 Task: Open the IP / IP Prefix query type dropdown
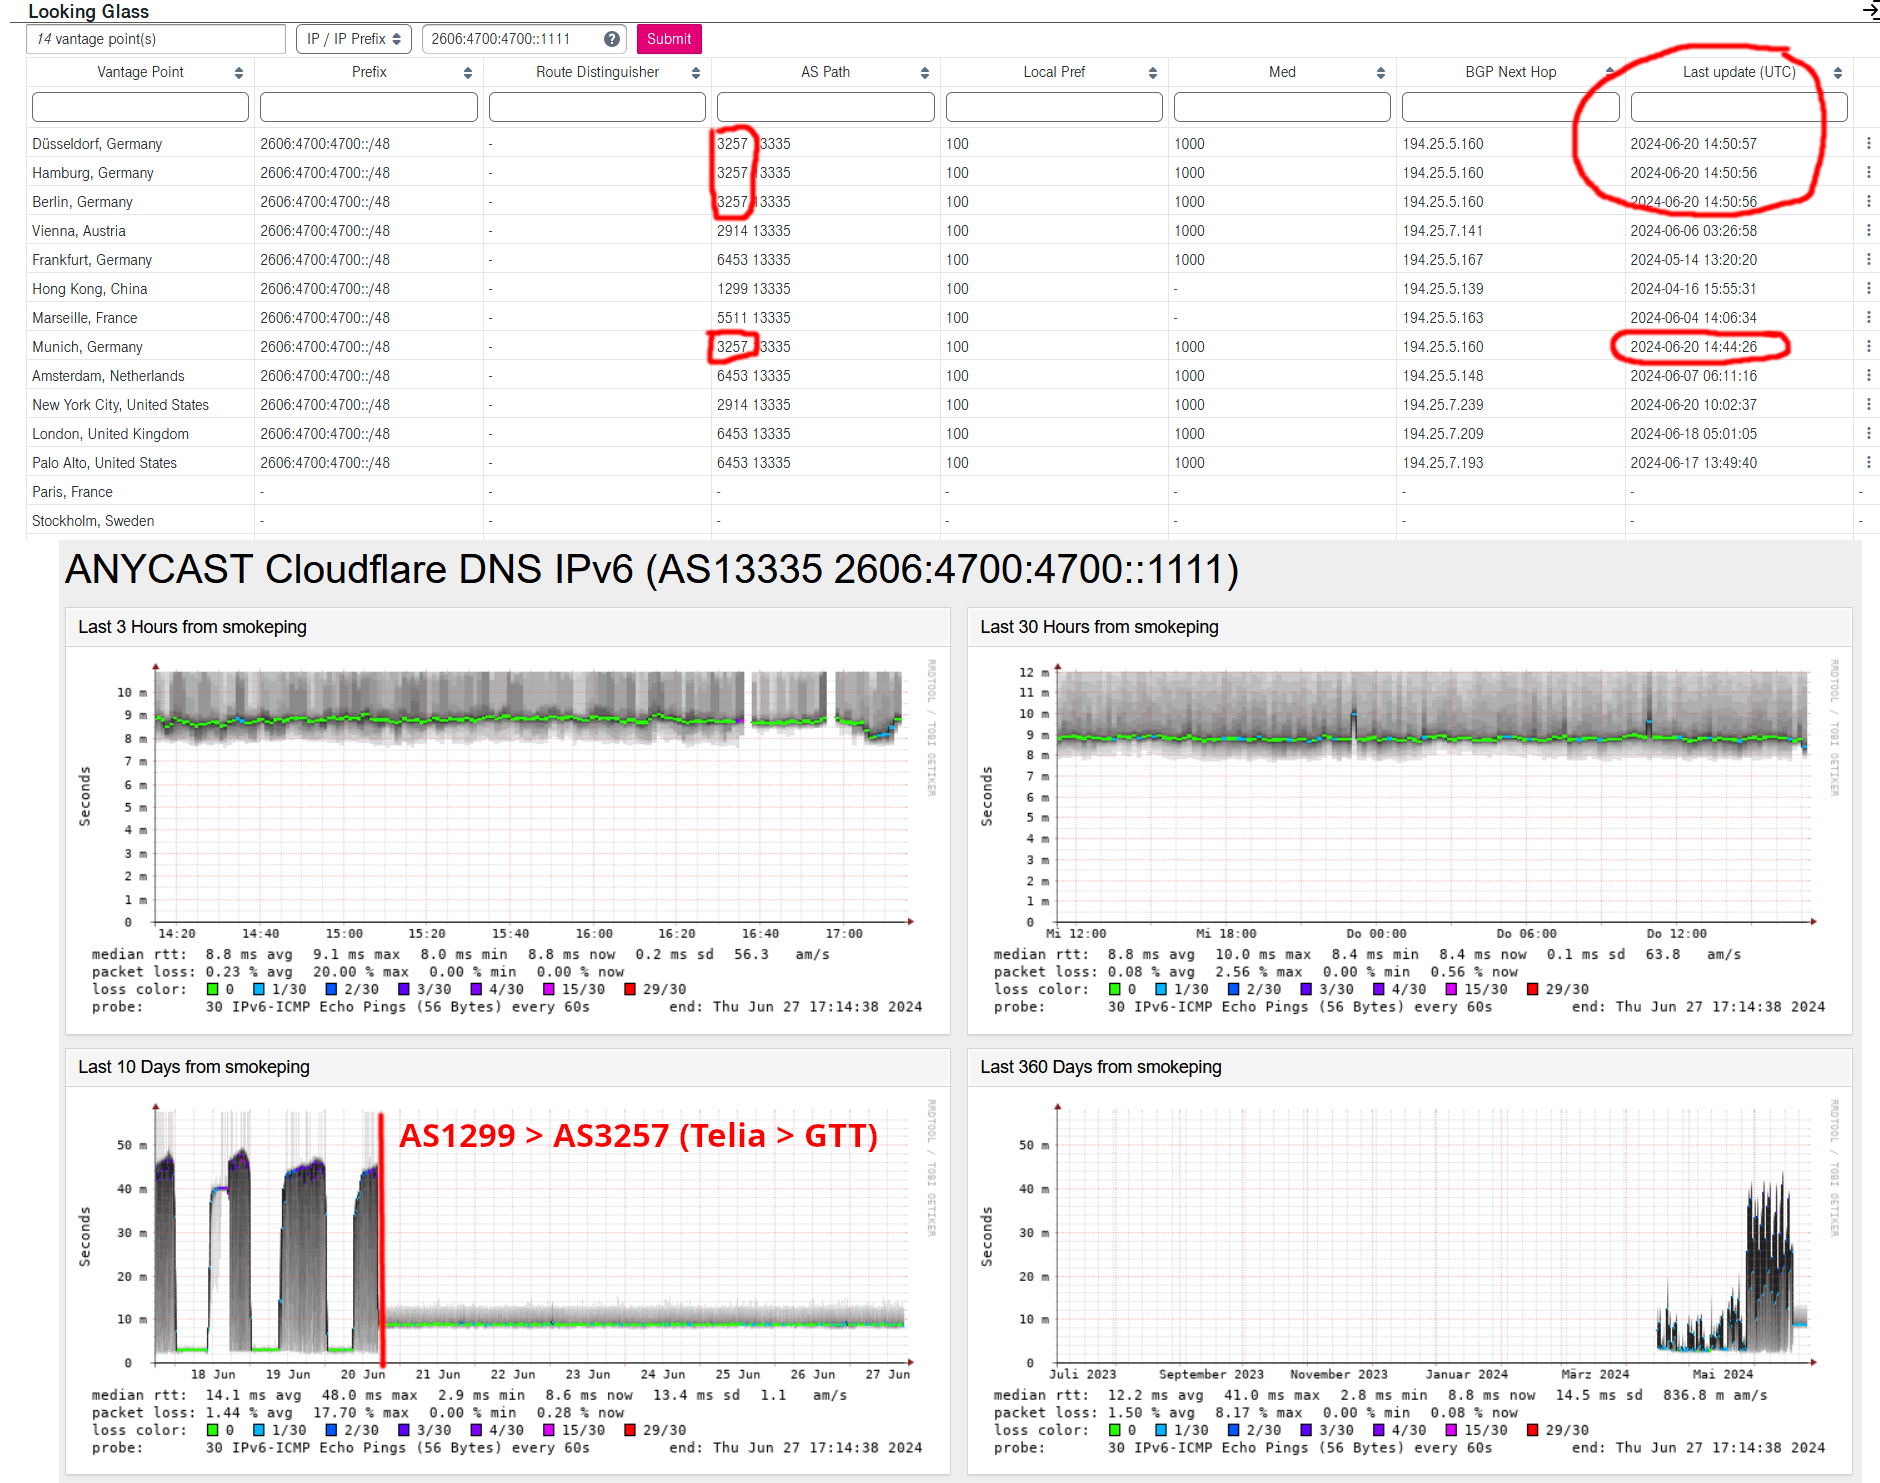pos(353,39)
